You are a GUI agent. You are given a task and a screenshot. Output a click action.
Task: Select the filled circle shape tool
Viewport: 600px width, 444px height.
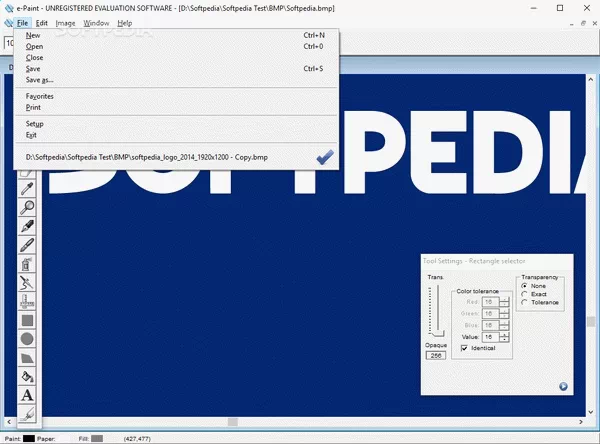[27, 339]
